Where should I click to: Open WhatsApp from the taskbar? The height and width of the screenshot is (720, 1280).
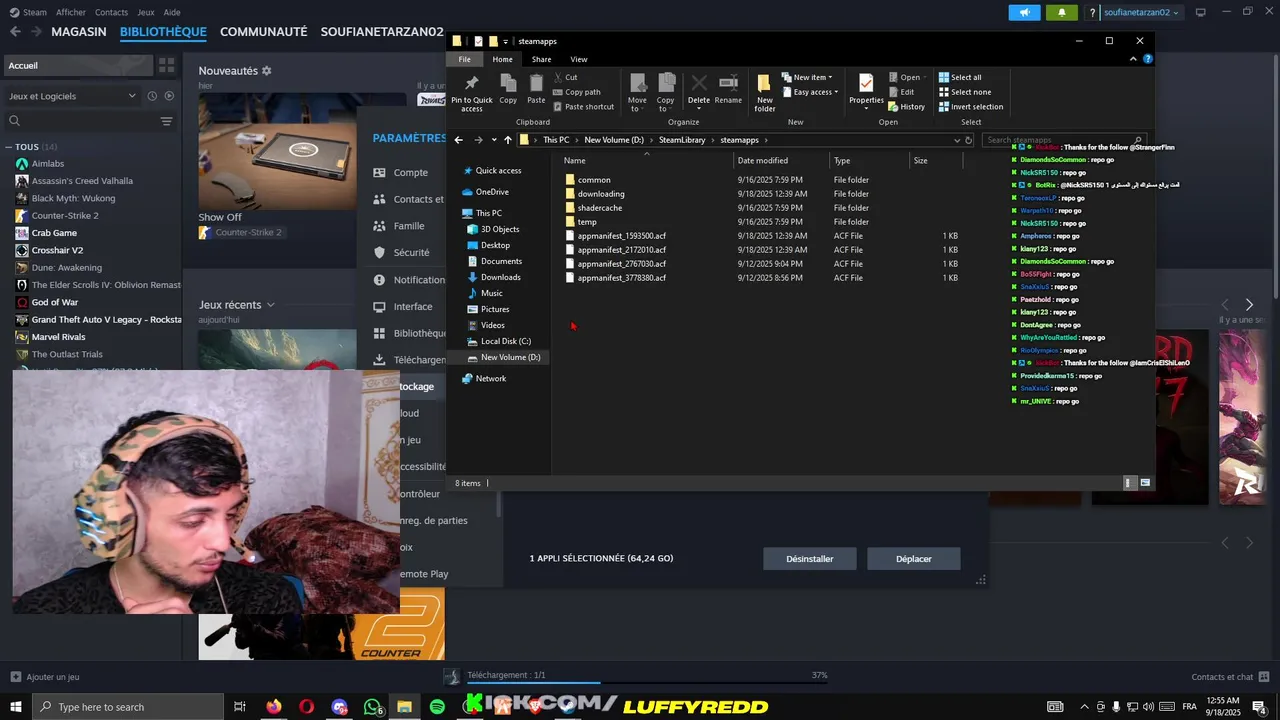pyautogui.click(x=372, y=707)
